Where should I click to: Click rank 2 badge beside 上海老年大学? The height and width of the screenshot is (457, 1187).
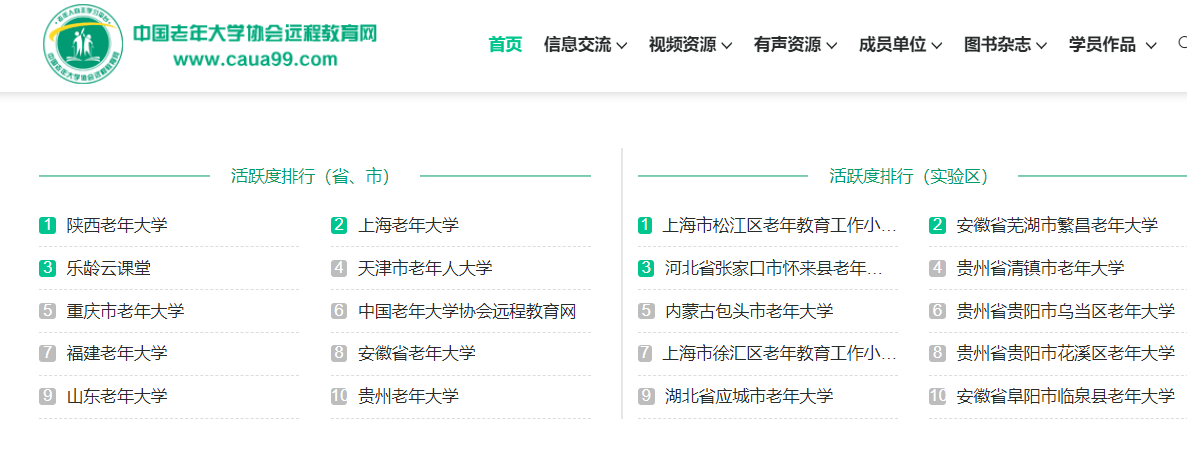click(339, 225)
